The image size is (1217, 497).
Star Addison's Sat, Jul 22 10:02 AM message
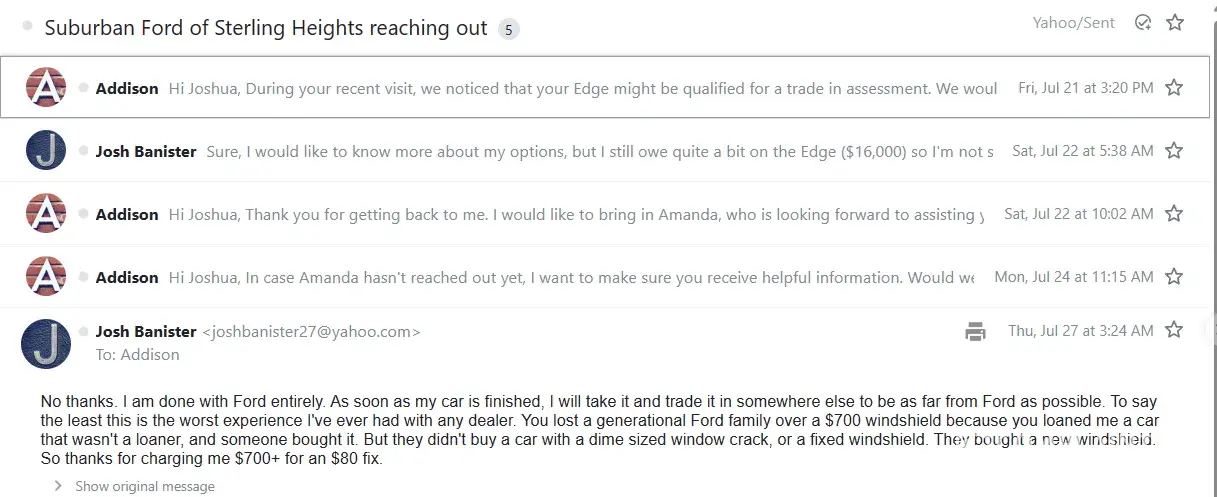[1174, 214]
